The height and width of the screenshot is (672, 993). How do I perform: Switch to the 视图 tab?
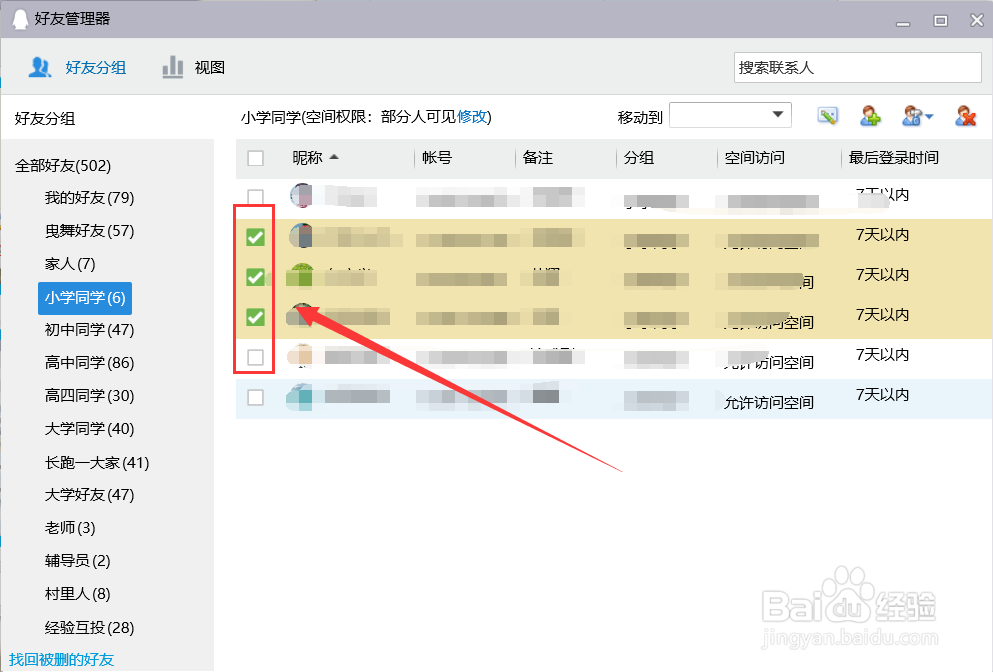click(x=207, y=67)
